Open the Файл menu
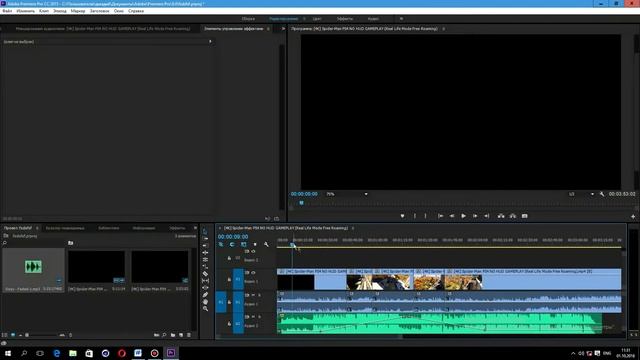640x360 pixels. click(7, 11)
